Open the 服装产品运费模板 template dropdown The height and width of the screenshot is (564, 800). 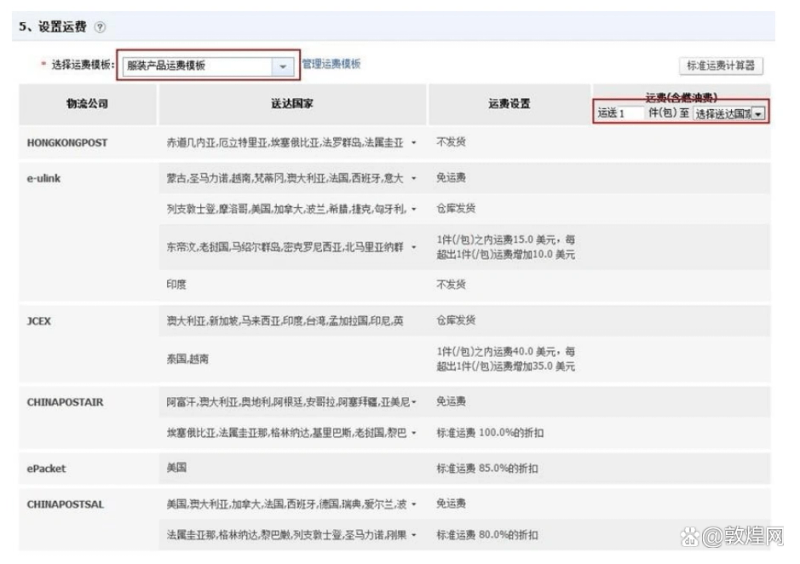283,66
